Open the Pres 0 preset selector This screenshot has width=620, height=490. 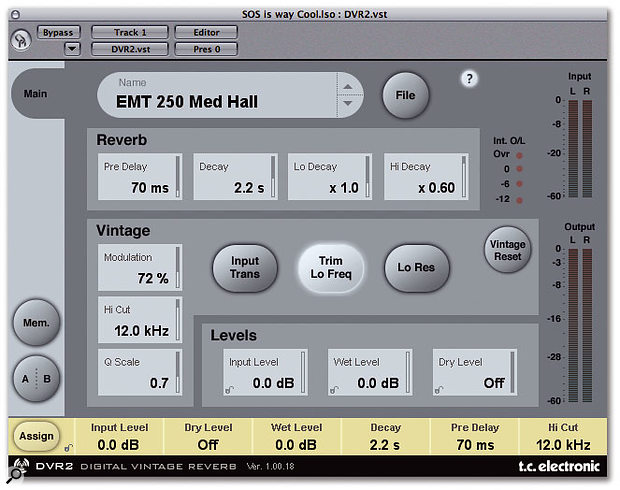point(206,49)
